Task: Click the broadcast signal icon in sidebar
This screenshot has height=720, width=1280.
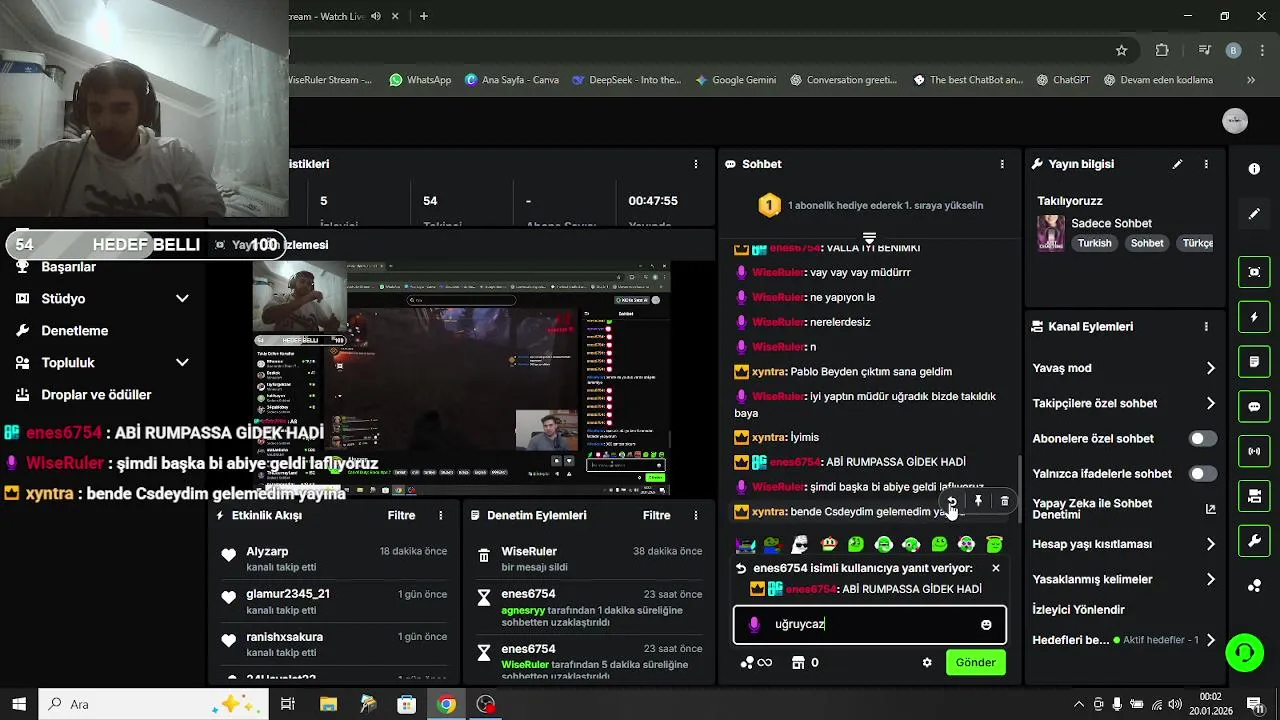Action: [x=1254, y=451]
